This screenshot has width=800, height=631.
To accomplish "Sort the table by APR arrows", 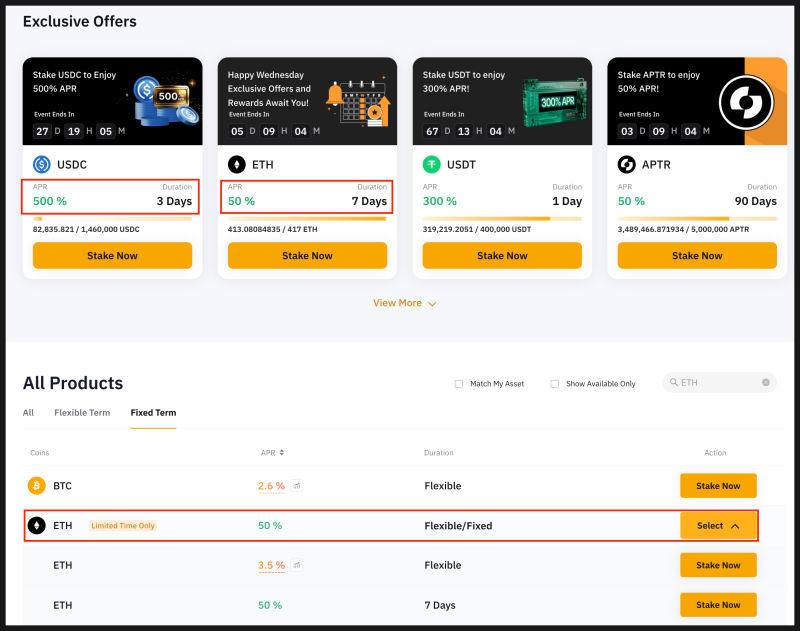I will pyautogui.click(x=282, y=452).
